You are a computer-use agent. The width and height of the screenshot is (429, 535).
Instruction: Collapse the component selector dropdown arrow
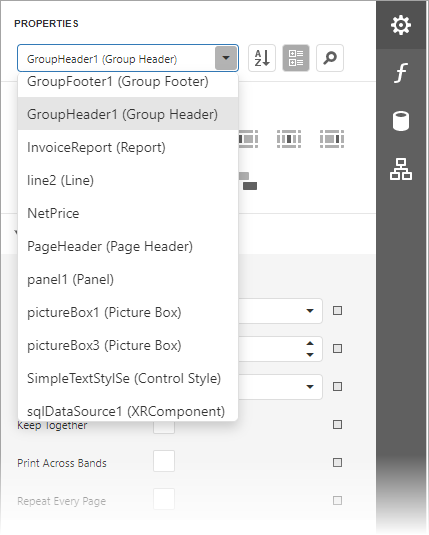click(226, 58)
